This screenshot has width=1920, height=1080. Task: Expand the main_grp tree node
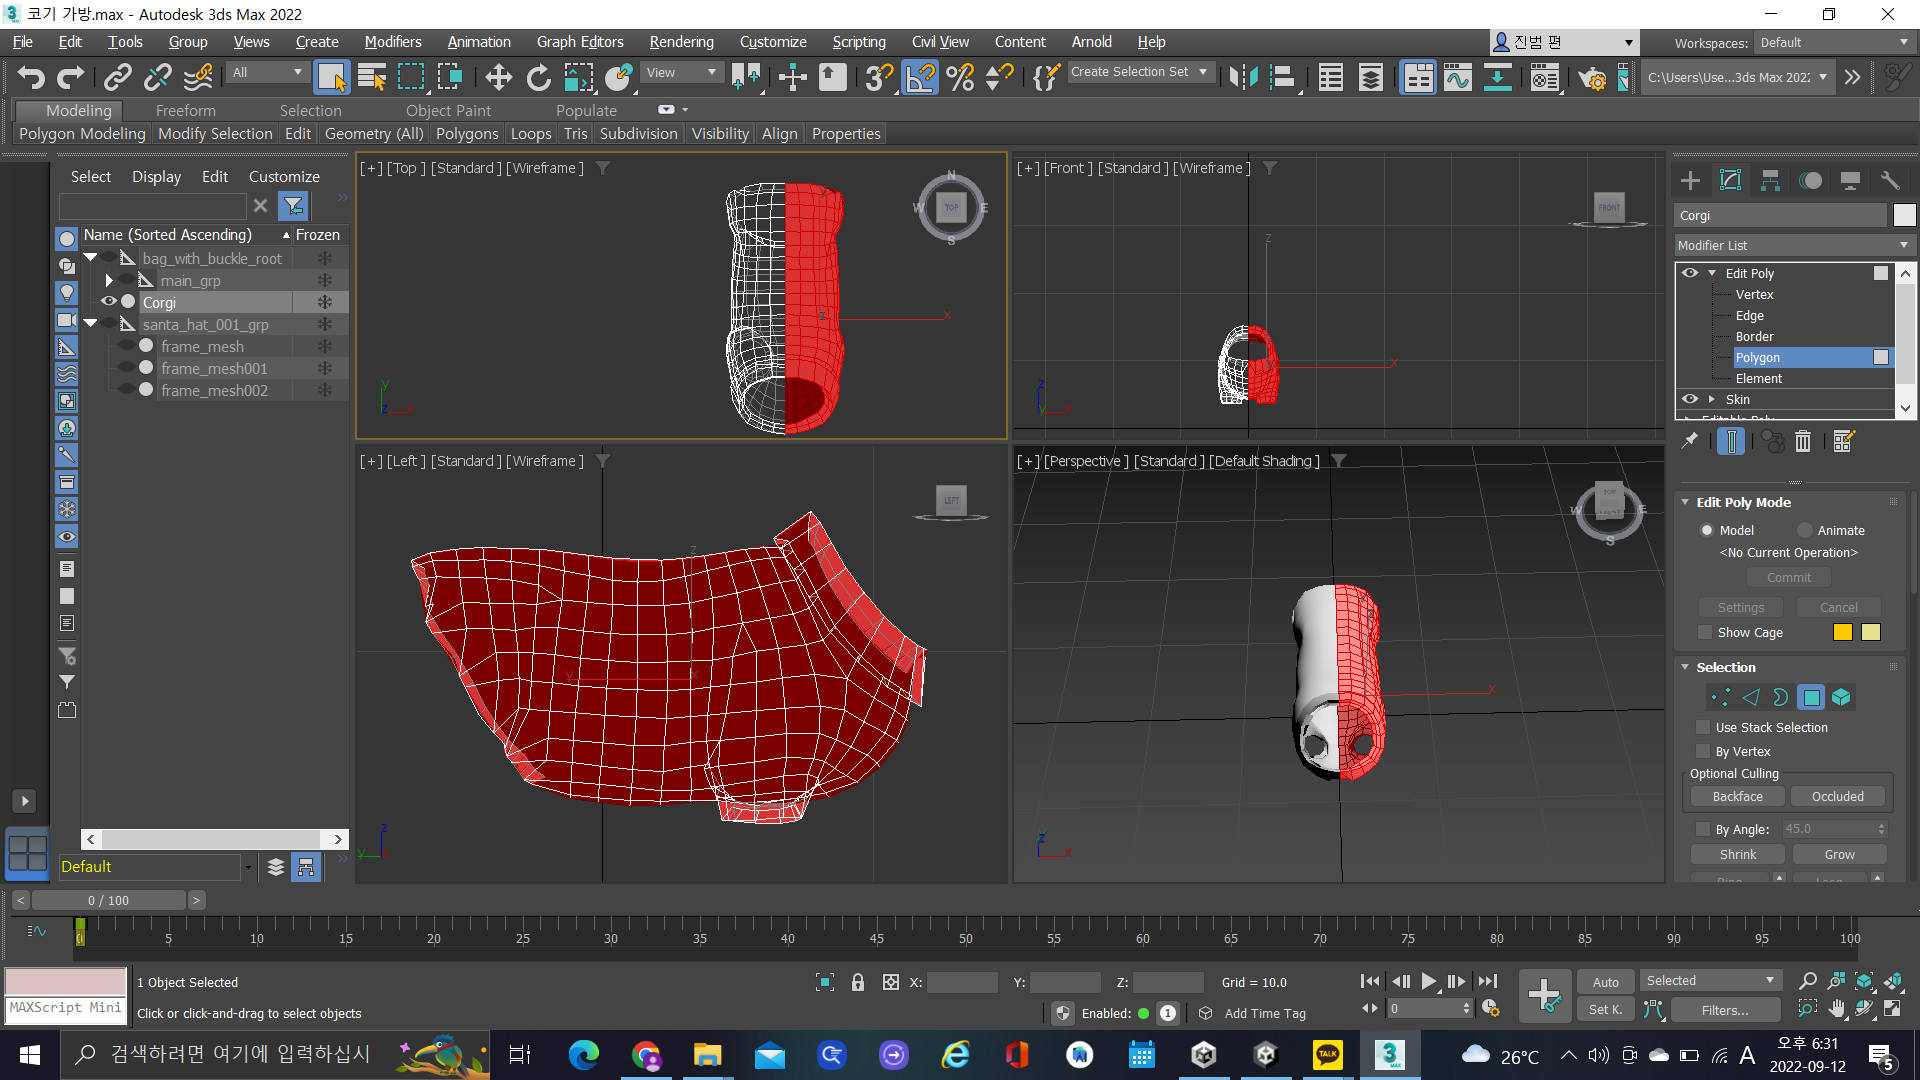coord(109,281)
